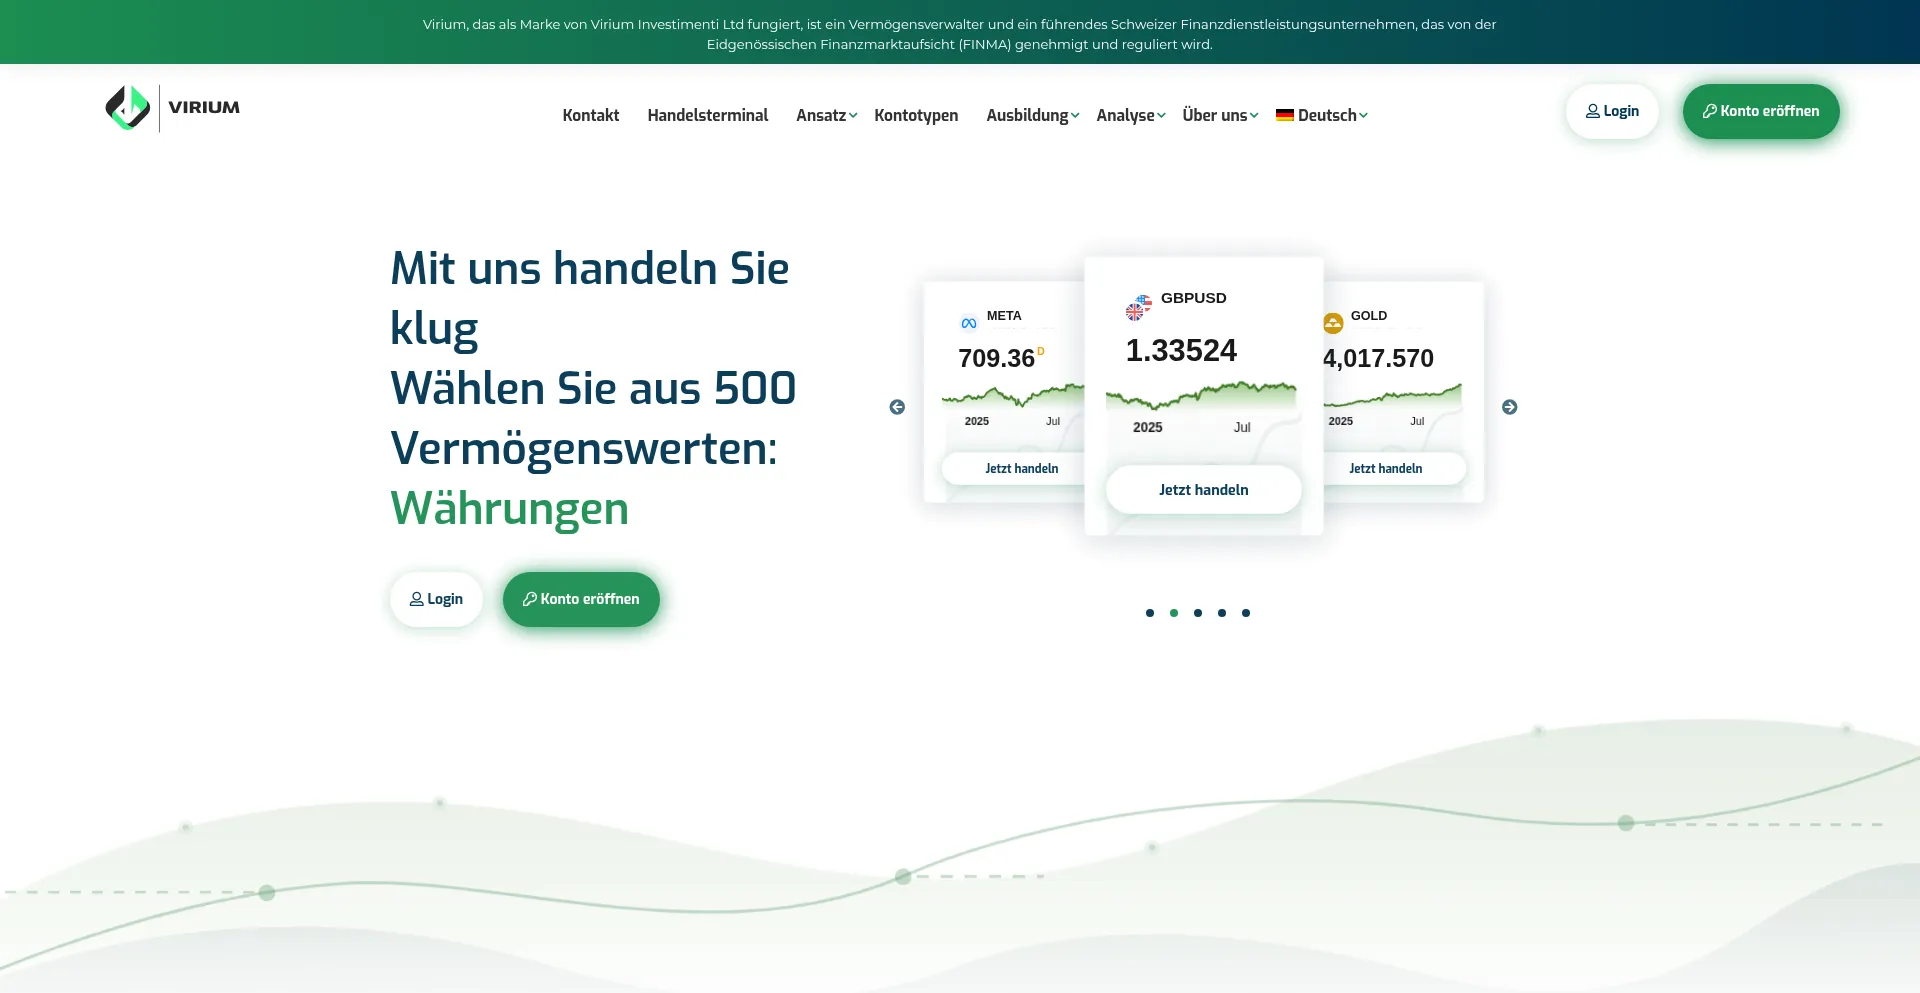Click Jetzt handeln on GBPUSD card

click(1203, 490)
